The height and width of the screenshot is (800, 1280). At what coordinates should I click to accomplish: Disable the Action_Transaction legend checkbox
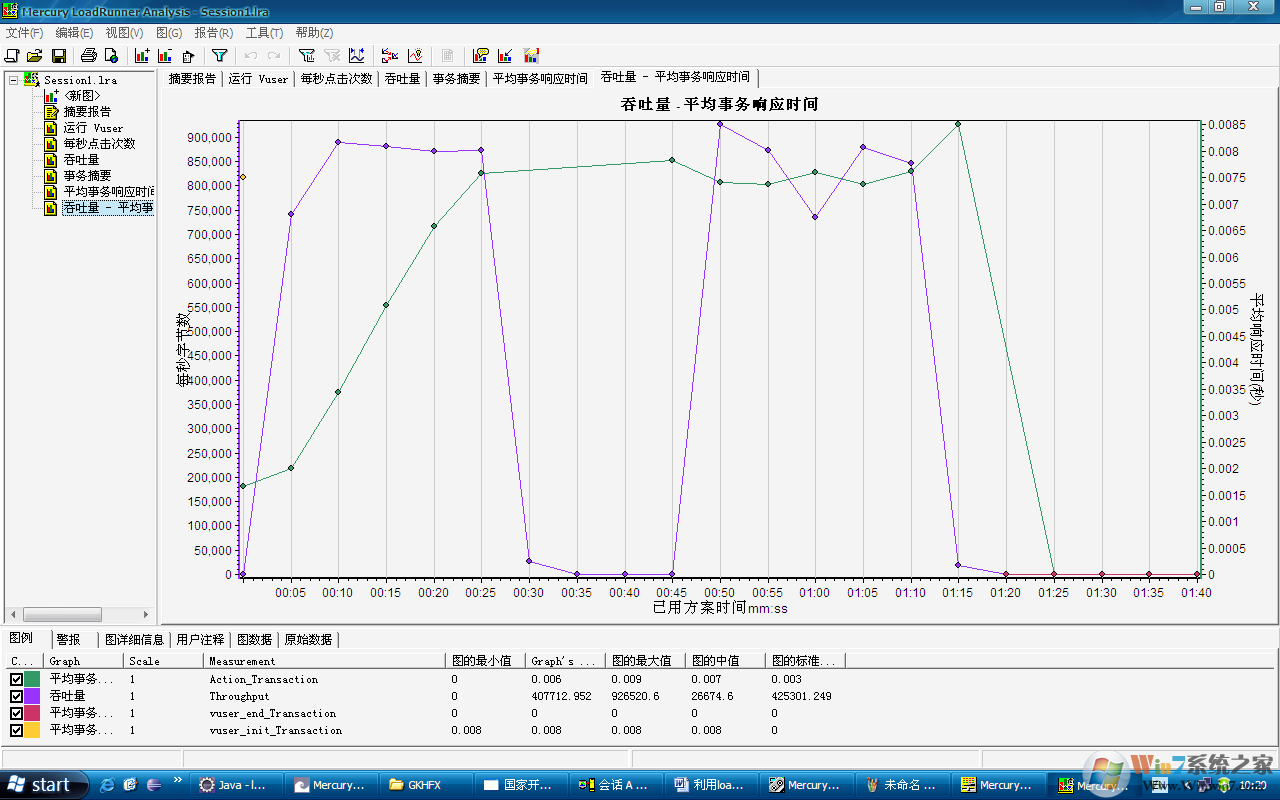[15, 678]
